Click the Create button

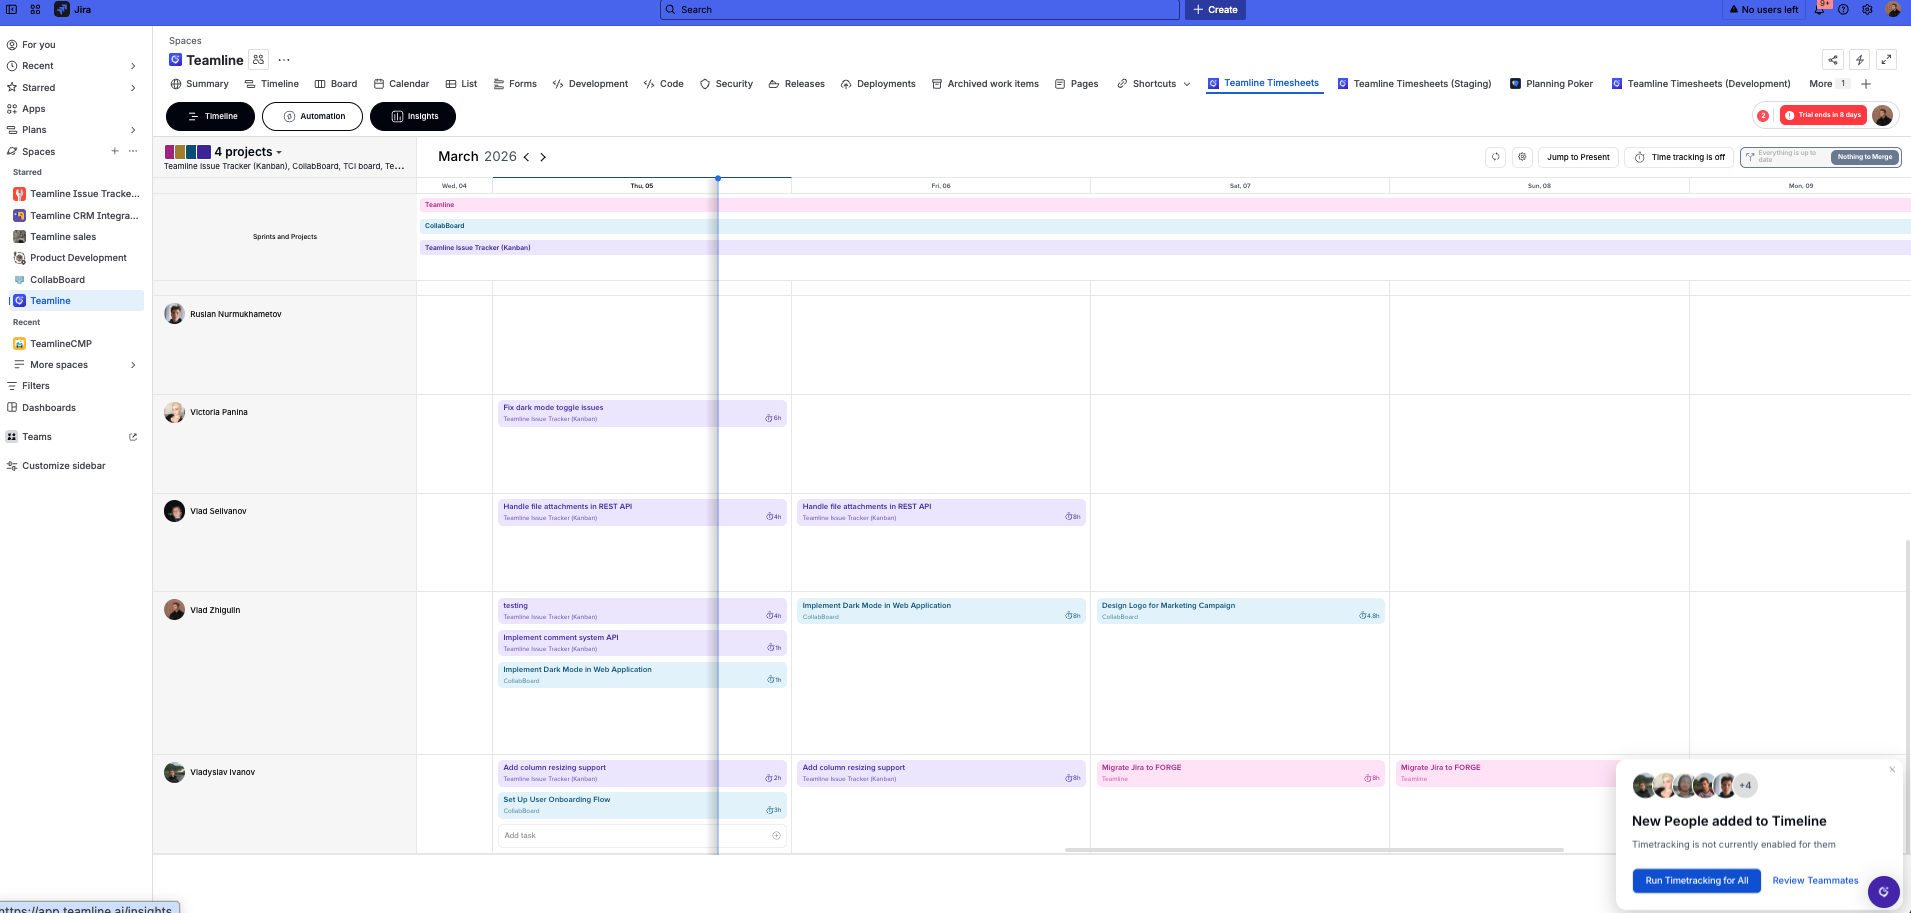tap(1215, 9)
